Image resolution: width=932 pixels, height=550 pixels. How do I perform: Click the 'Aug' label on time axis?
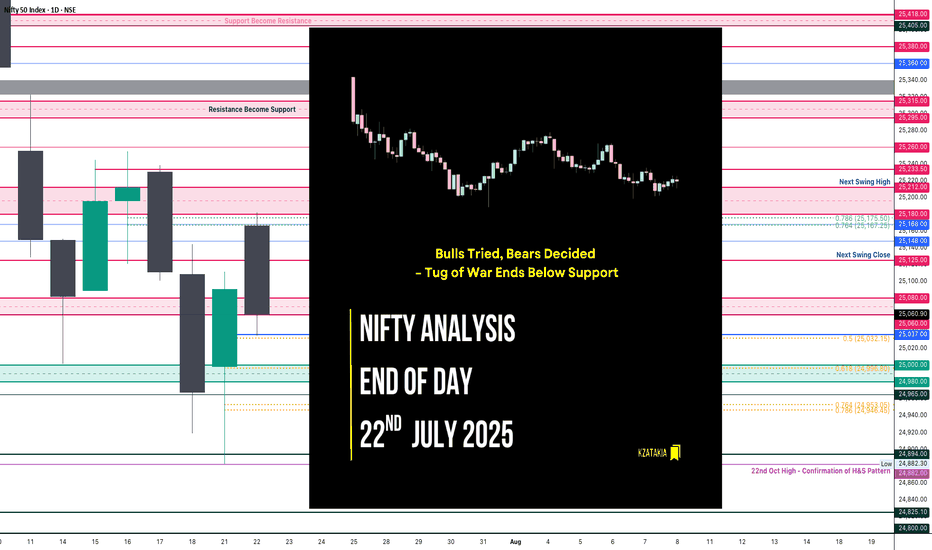click(515, 542)
